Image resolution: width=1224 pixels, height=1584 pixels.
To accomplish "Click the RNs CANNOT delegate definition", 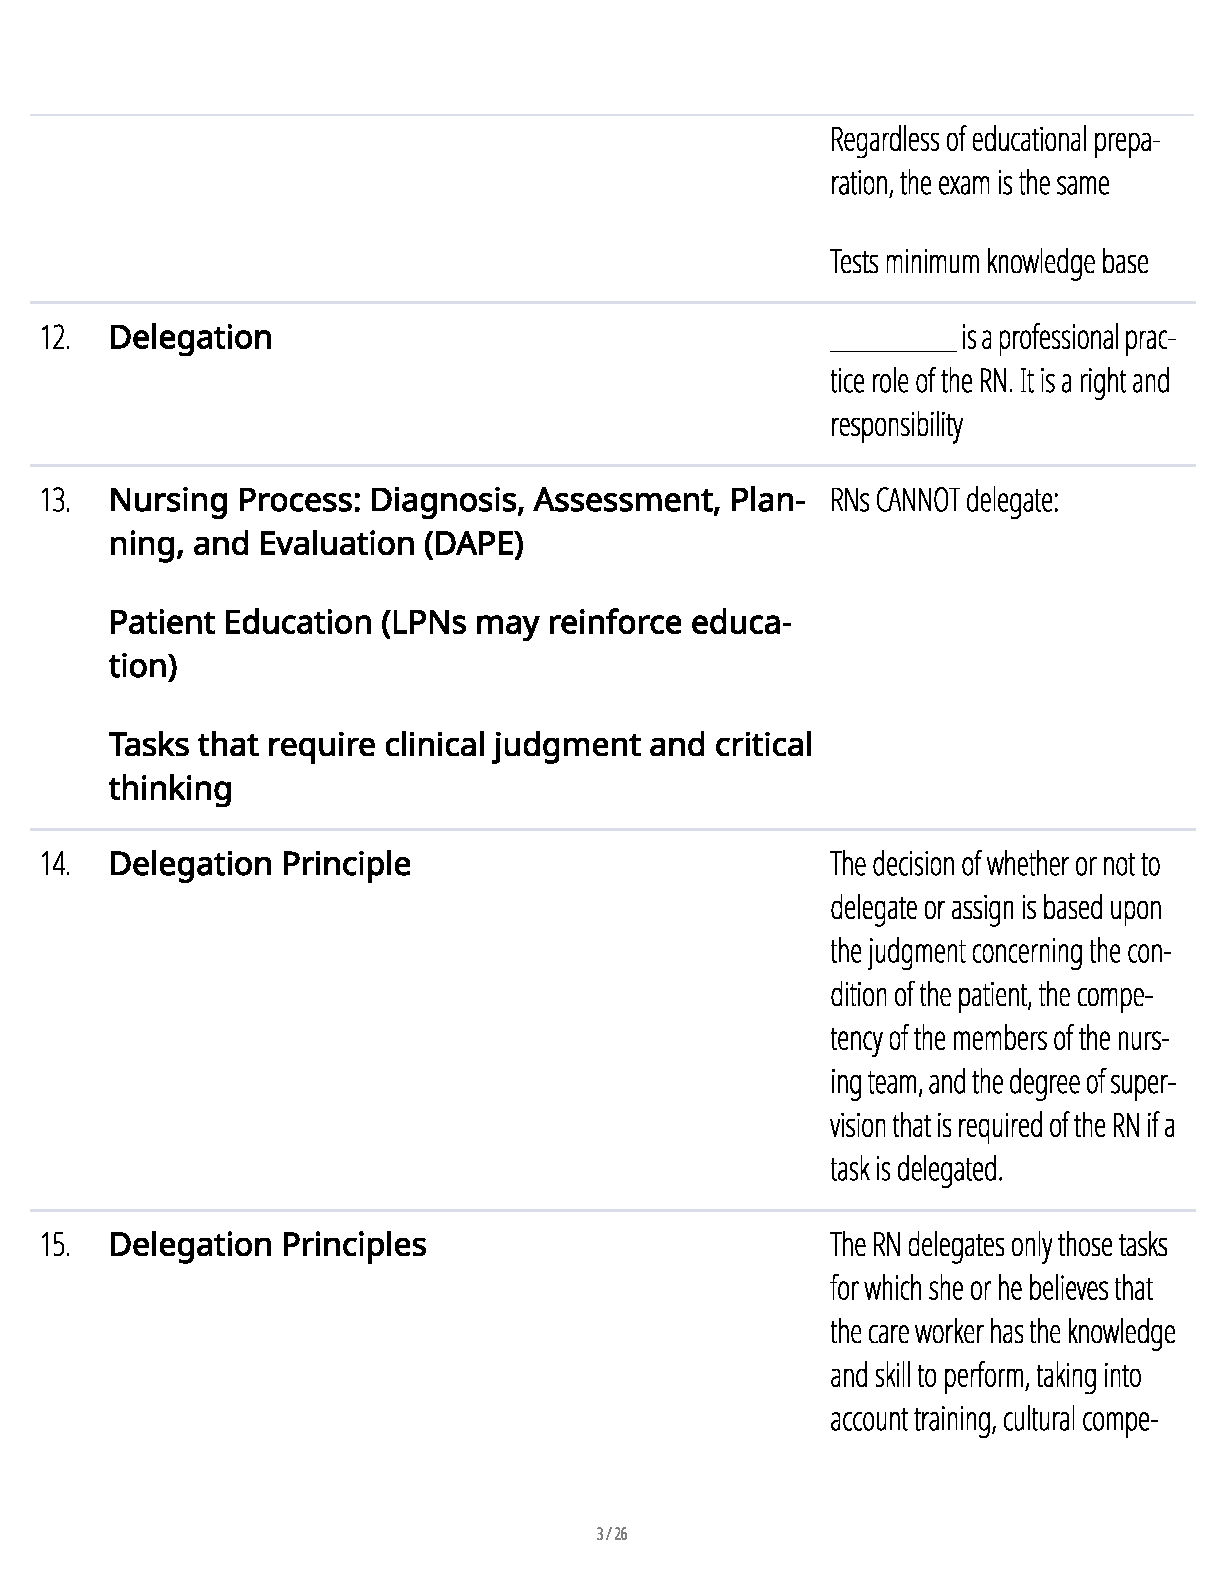I will (x=944, y=500).
